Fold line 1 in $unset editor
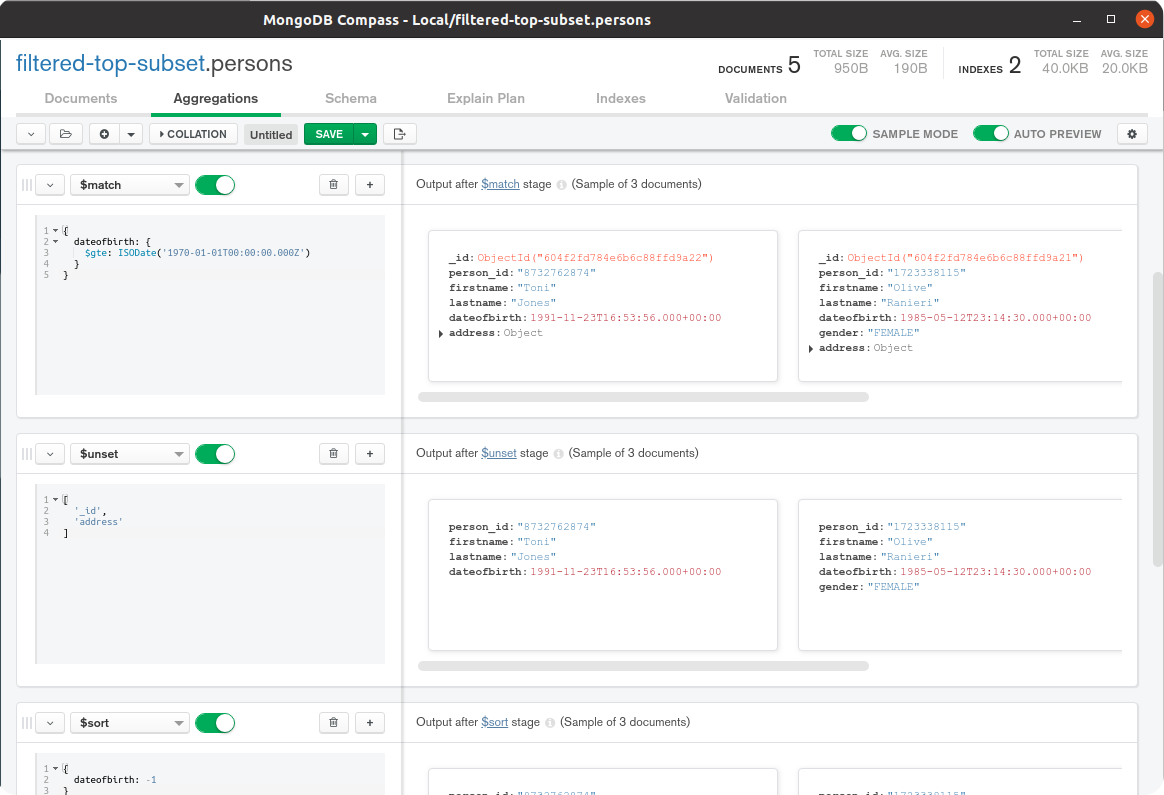1164x795 pixels. (x=56, y=500)
